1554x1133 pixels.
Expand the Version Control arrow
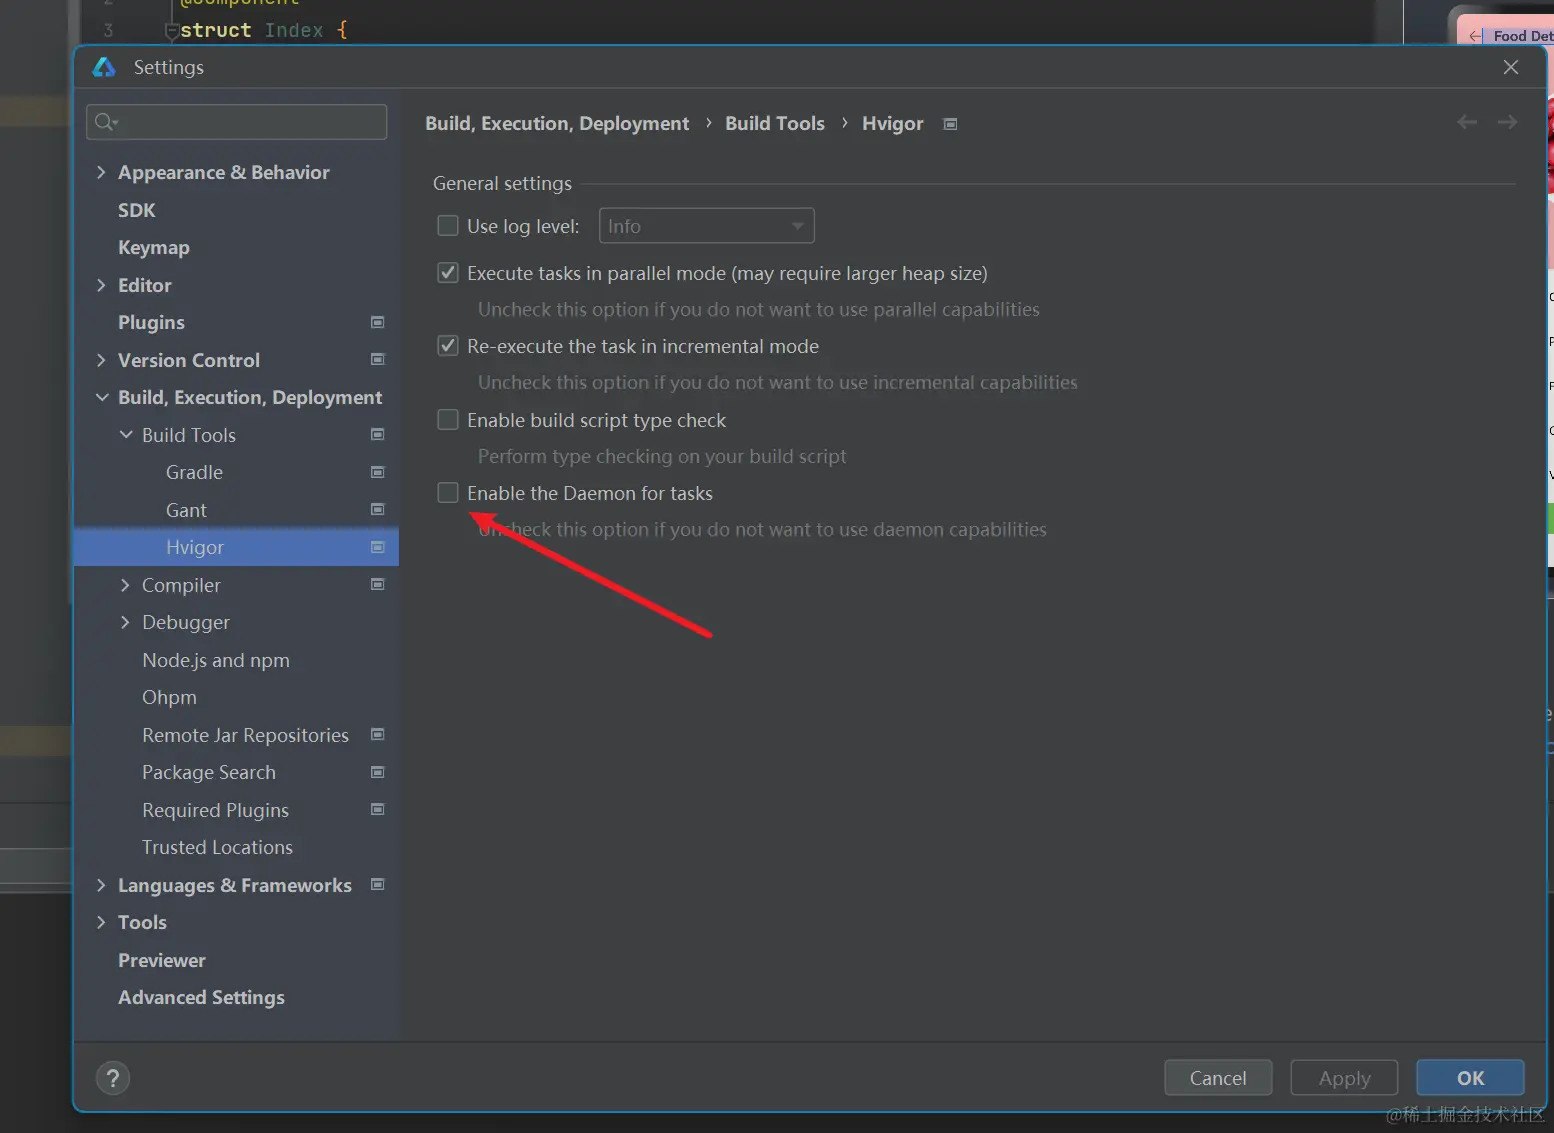click(x=101, y=360)
